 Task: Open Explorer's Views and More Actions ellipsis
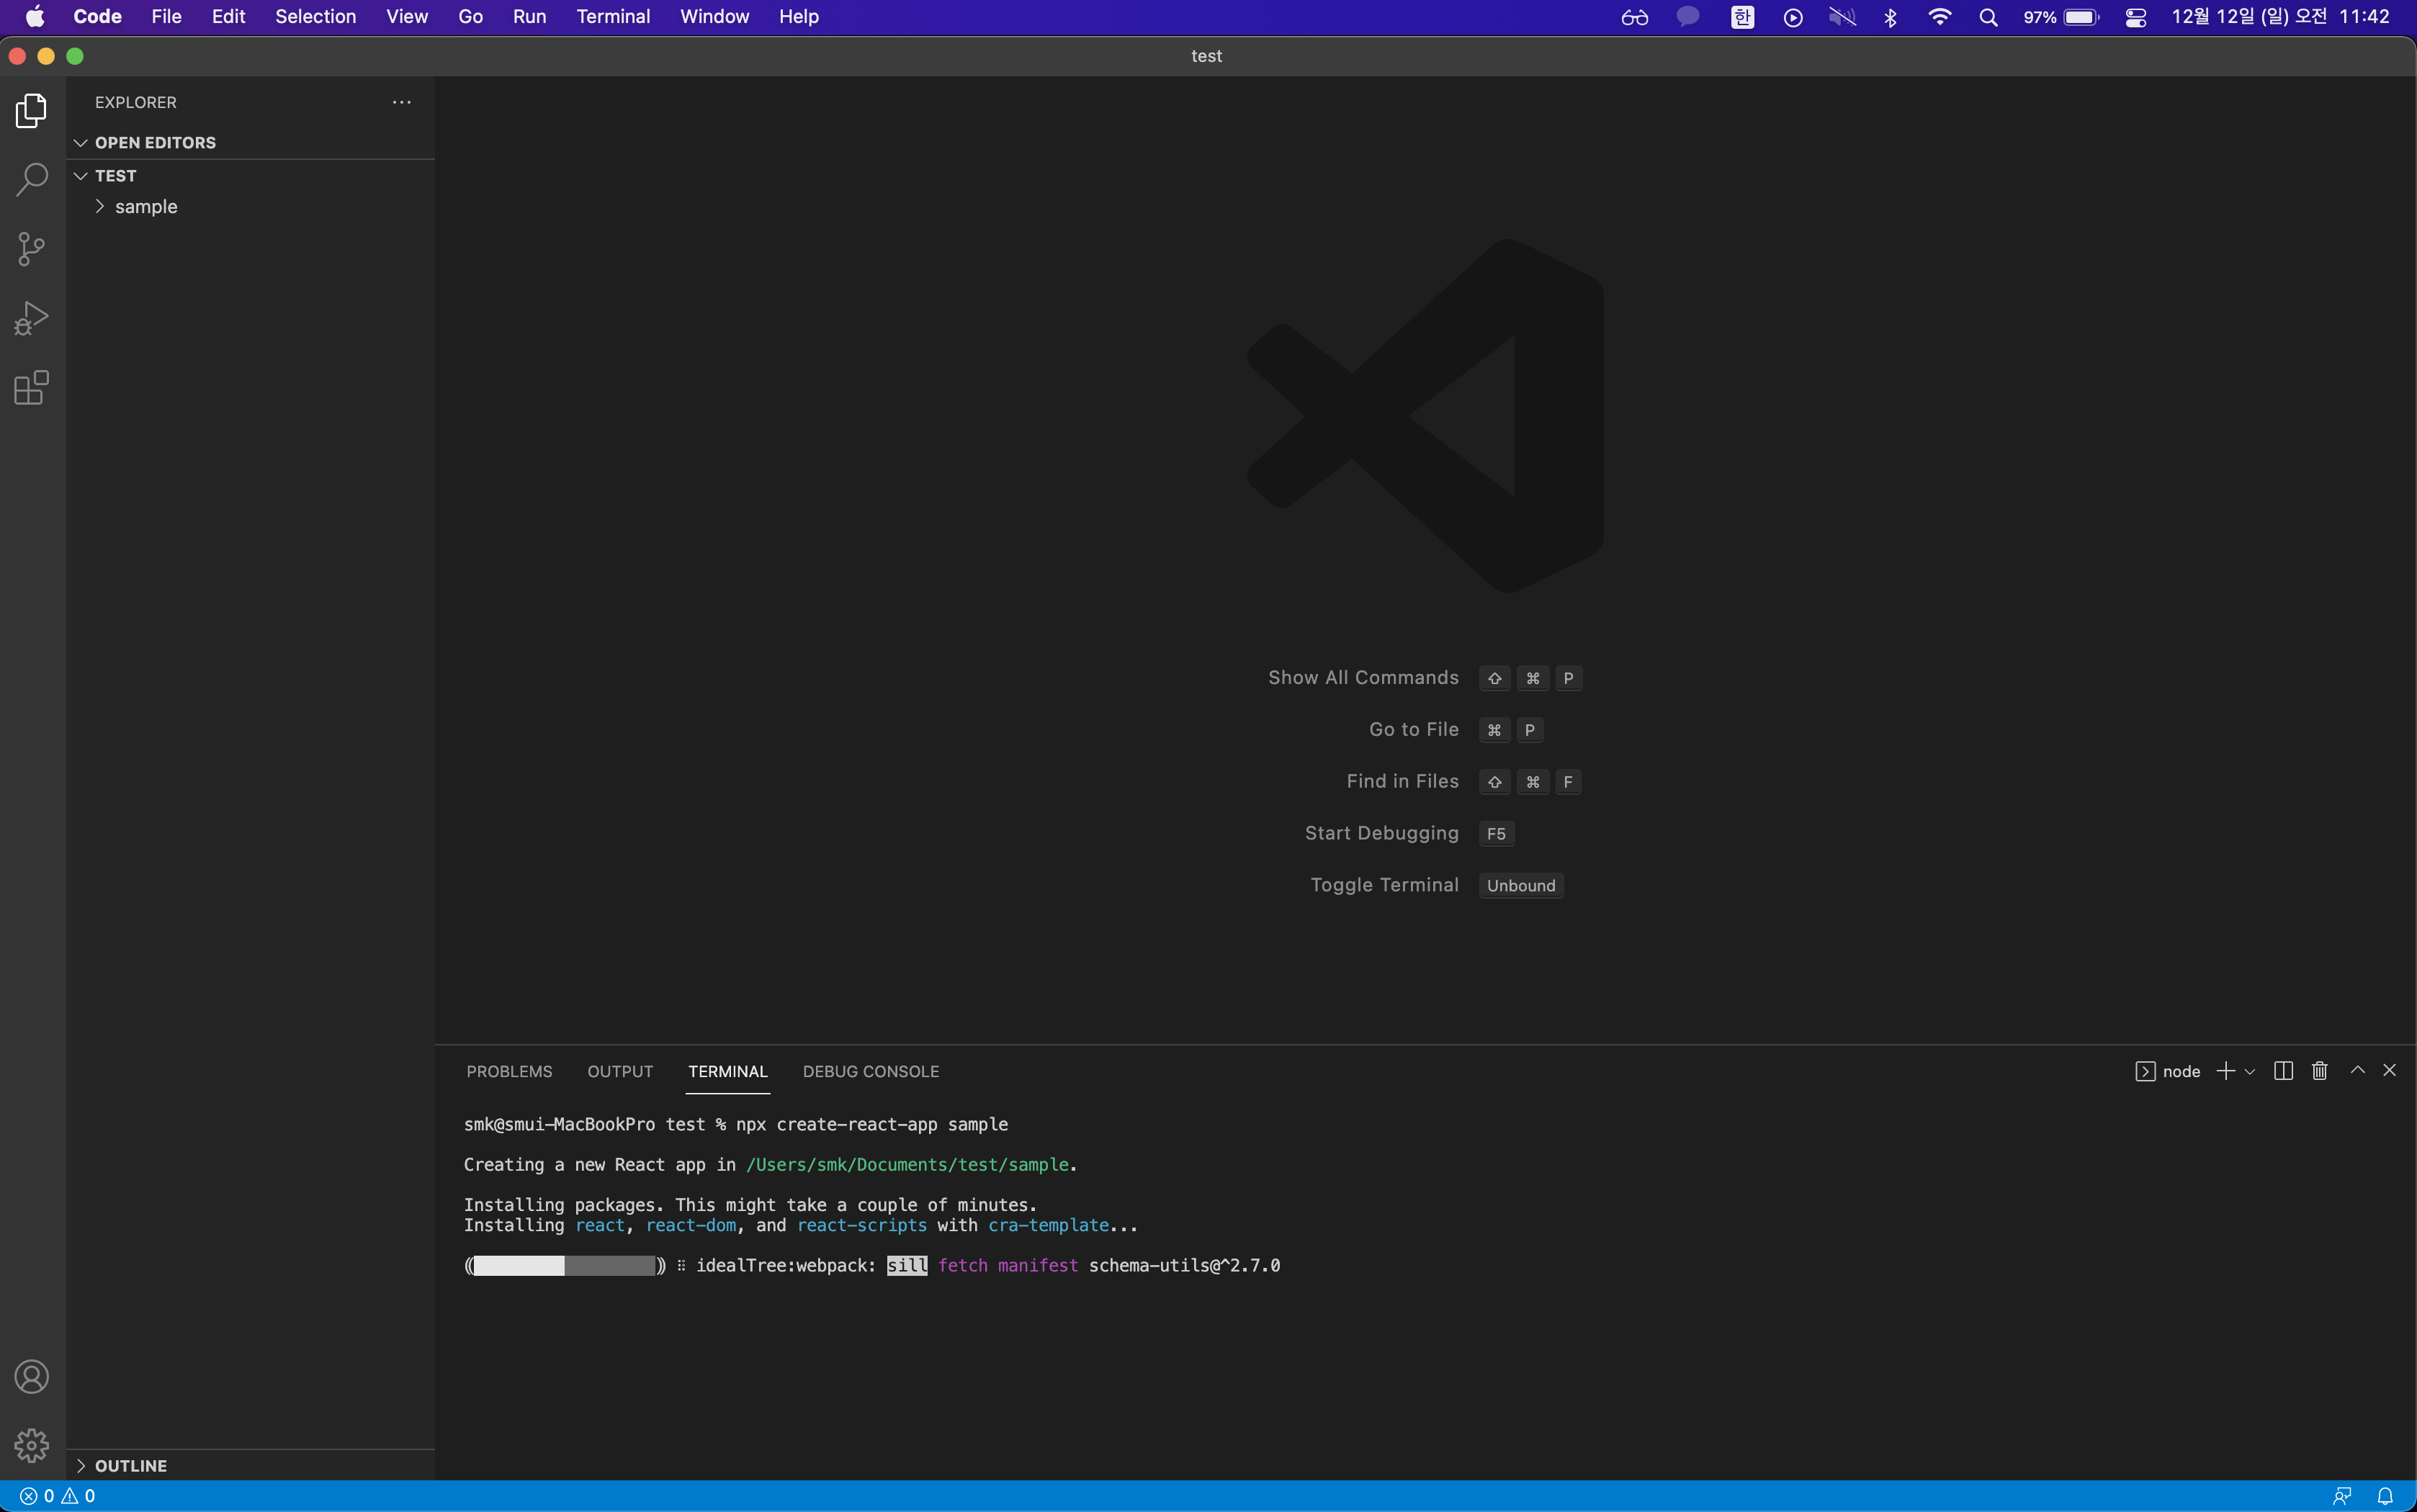click(x=402, y=102)
